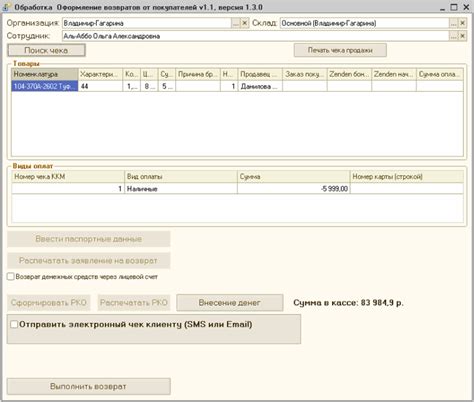Select the Номенклатура column header

coord(45,74)
